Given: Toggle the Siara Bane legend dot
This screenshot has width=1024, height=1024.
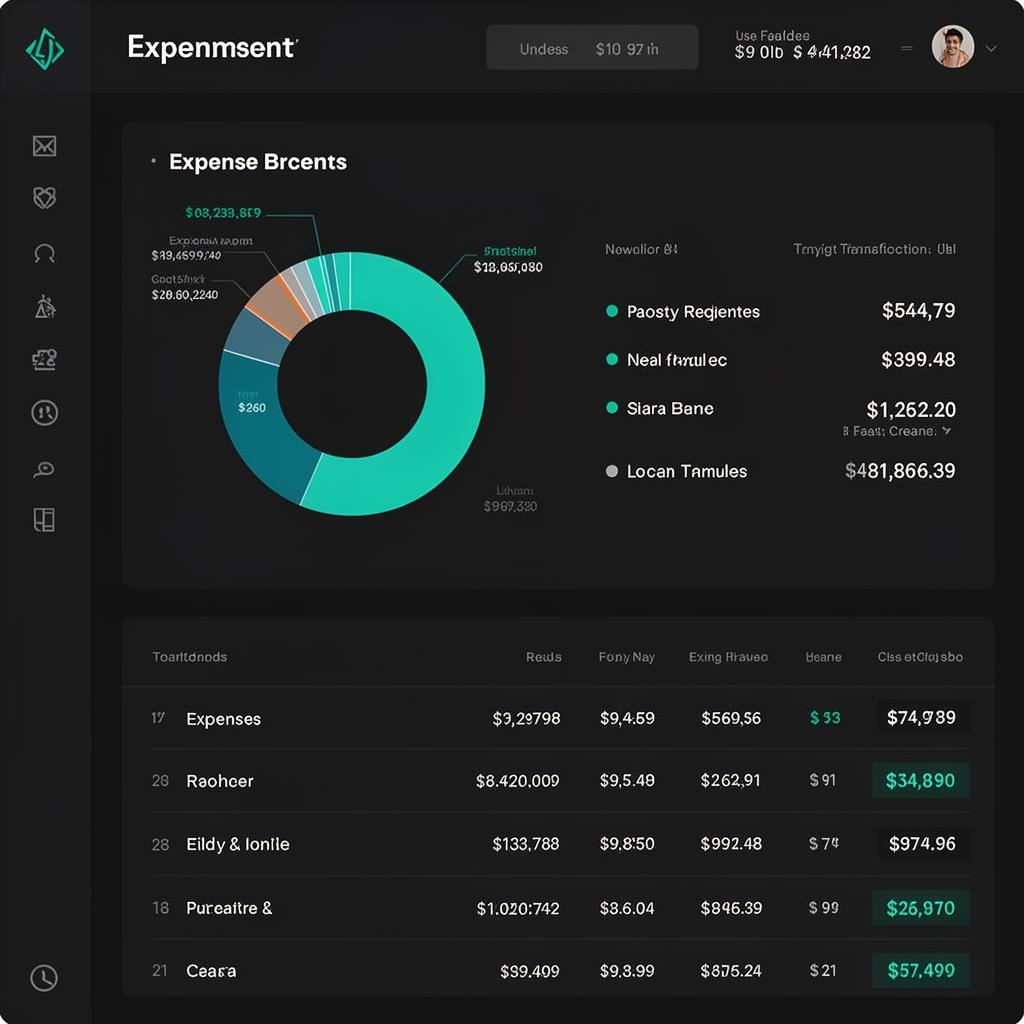Looking at the screenshot, I should [612, 408].
